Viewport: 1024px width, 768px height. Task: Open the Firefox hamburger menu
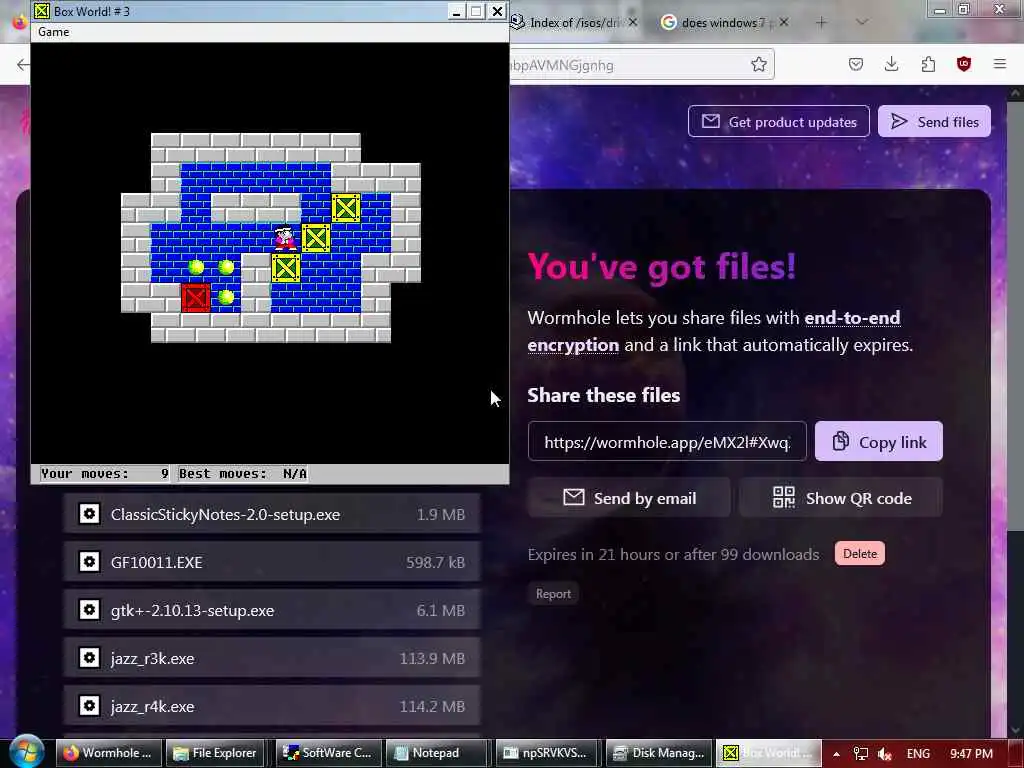pyautogui.click(x=1000, y=64)
